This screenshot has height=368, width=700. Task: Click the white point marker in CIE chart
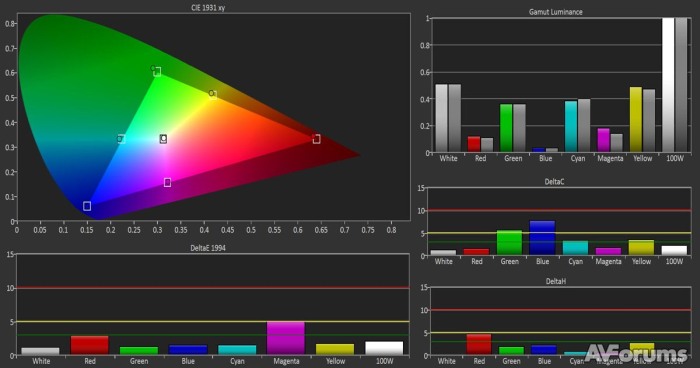(163, 139)
